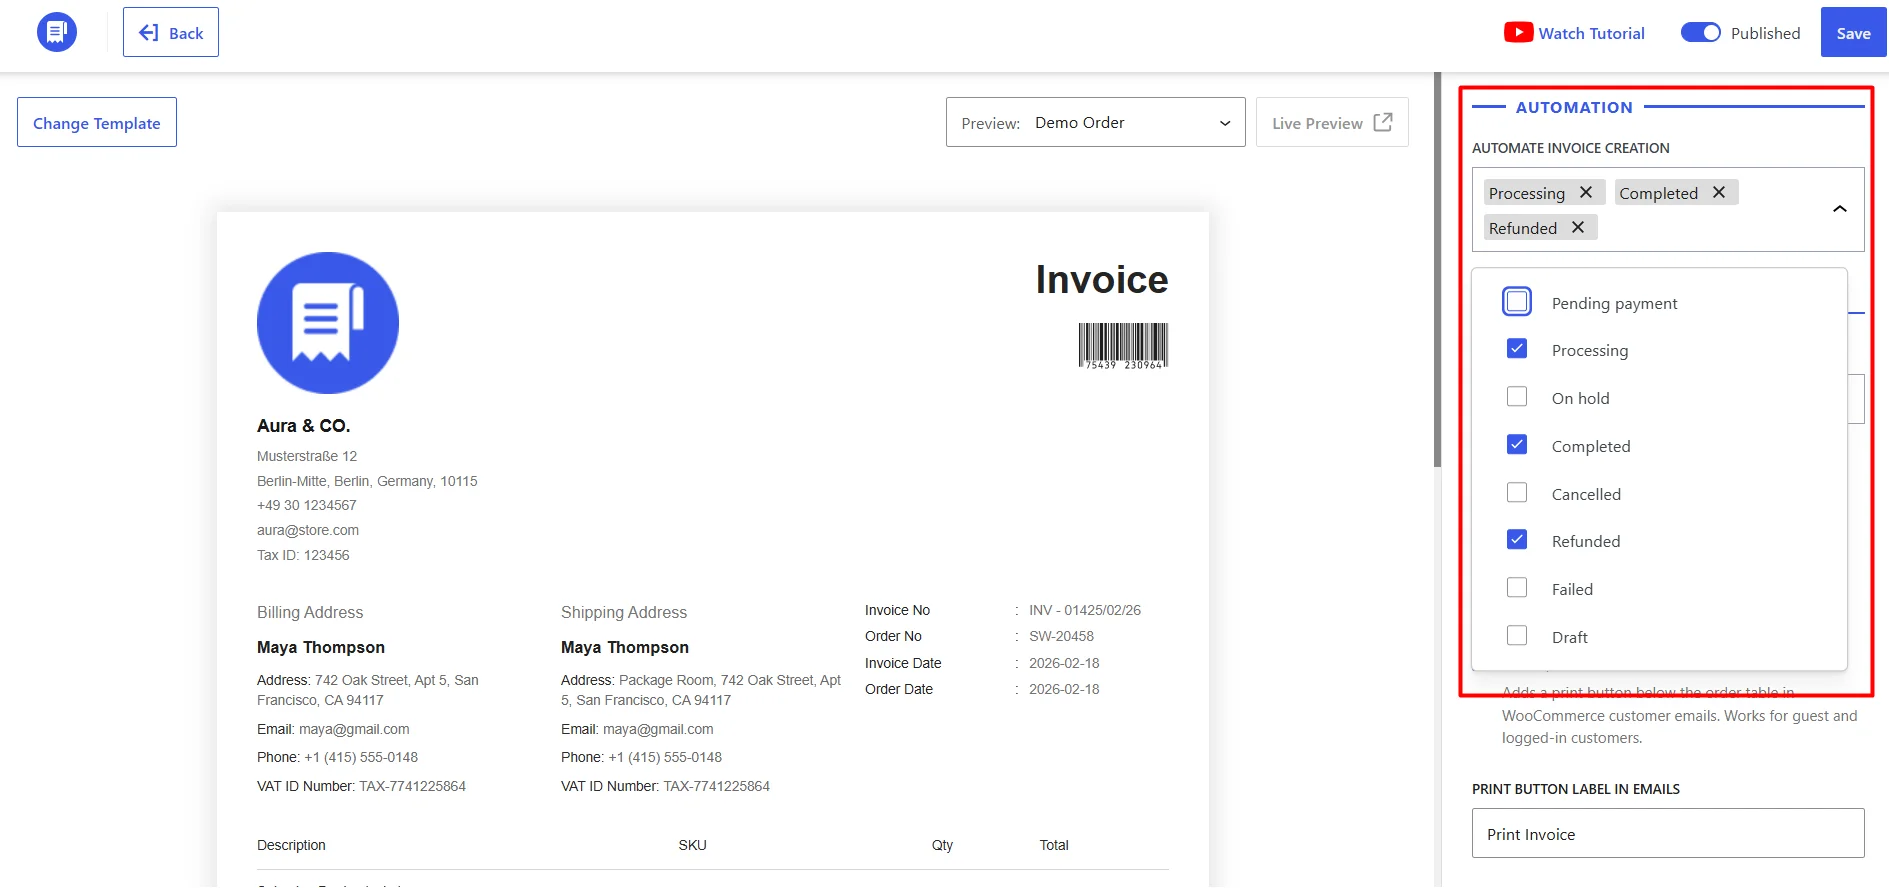
Task: Toggle the Published switch
Action: (x=1700, y=33)
